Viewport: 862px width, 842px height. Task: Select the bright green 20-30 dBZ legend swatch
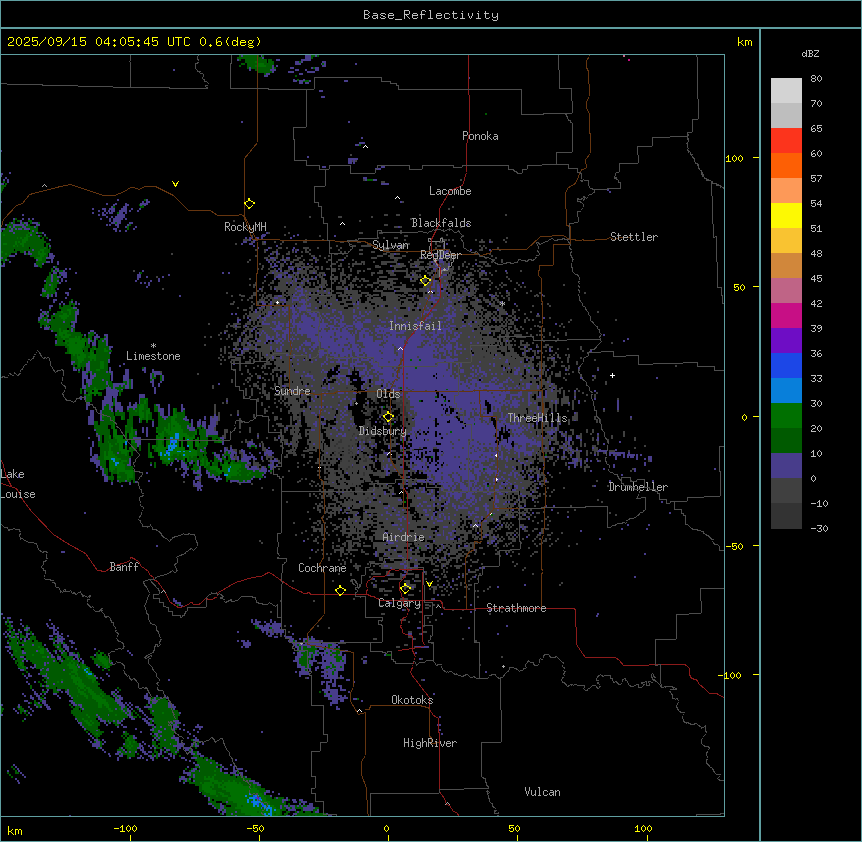coord(786,416)
